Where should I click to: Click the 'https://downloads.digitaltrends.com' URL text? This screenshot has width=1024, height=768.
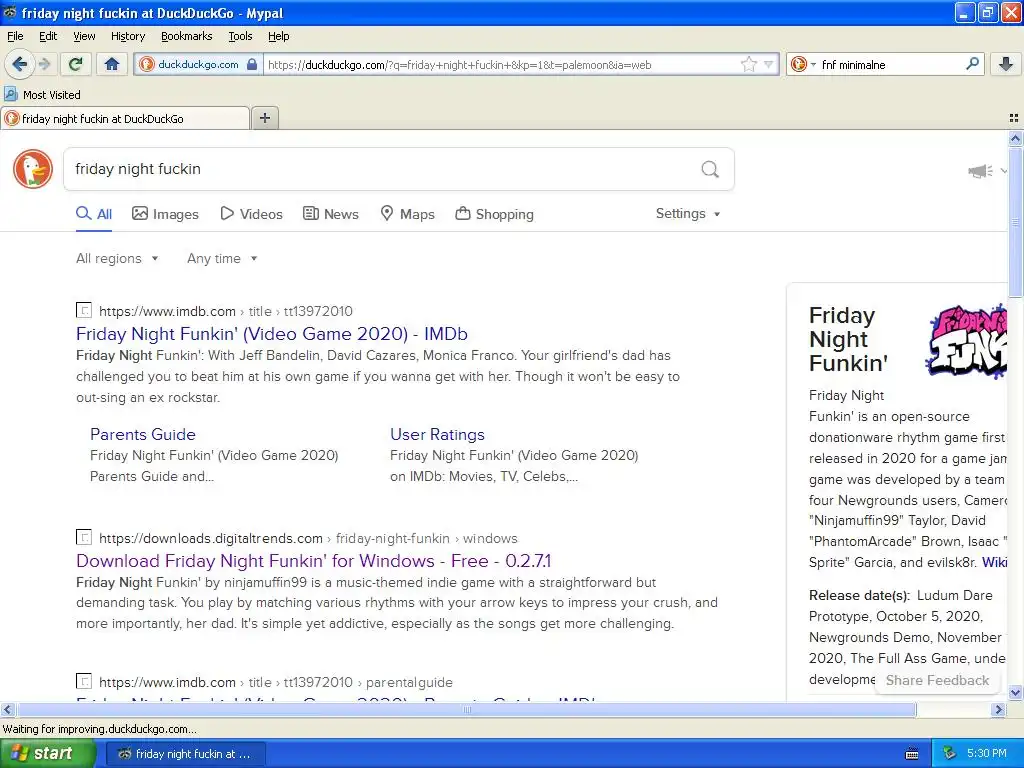point(211,539)
